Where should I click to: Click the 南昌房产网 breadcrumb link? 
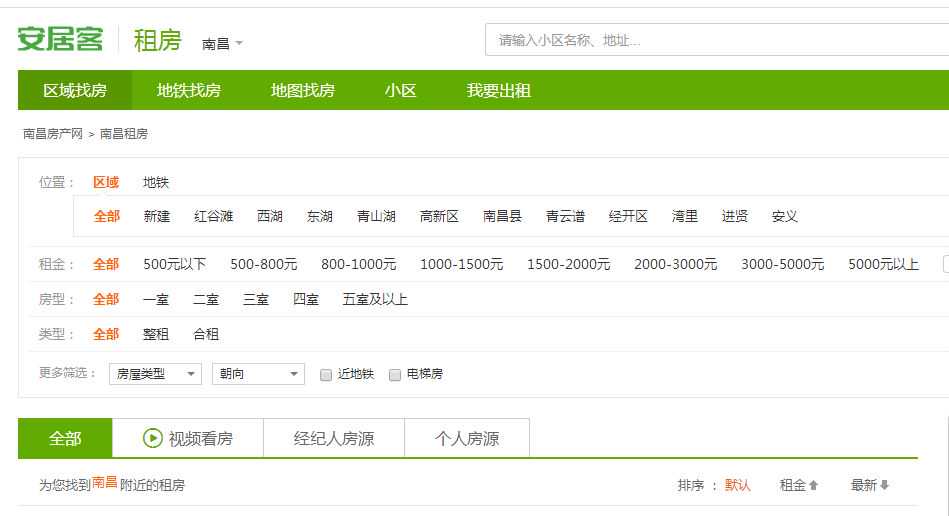[53, 134]
